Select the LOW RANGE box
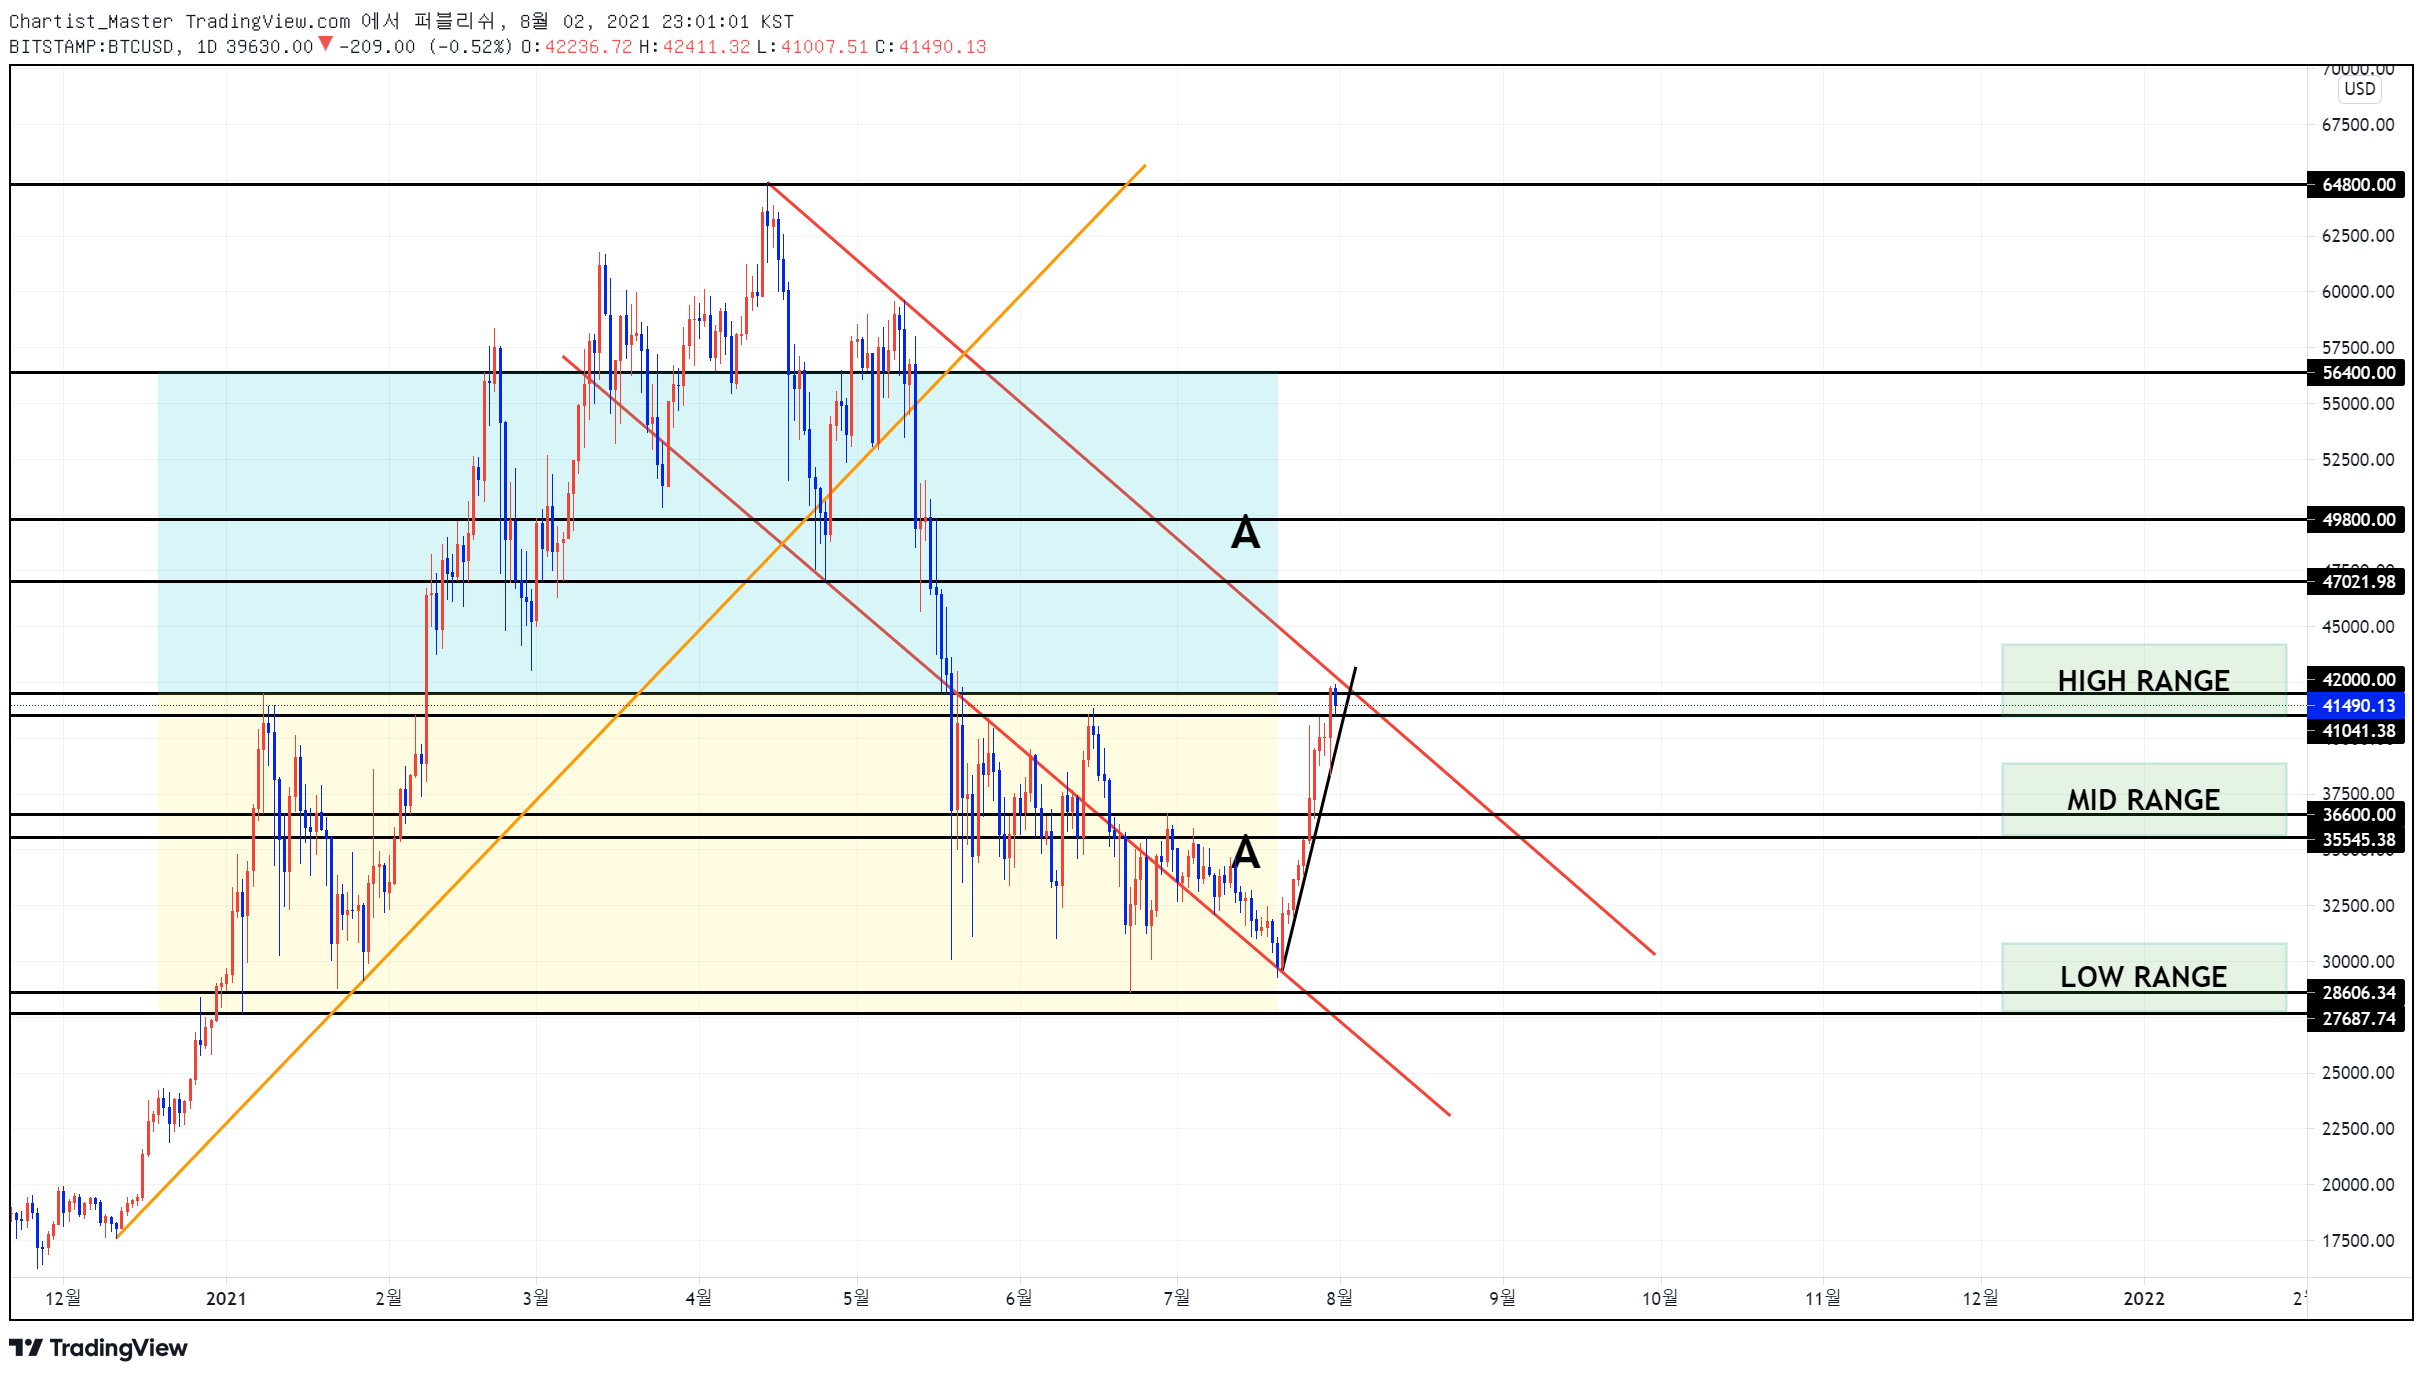This screenshot has height=1375, width=2423. tap(2143, 977)
